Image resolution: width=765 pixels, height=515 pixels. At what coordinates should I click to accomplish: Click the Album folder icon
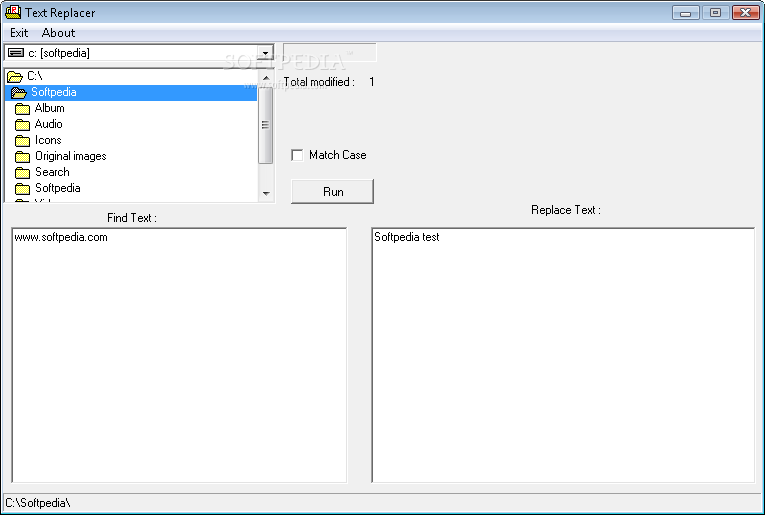coord(22,108)
